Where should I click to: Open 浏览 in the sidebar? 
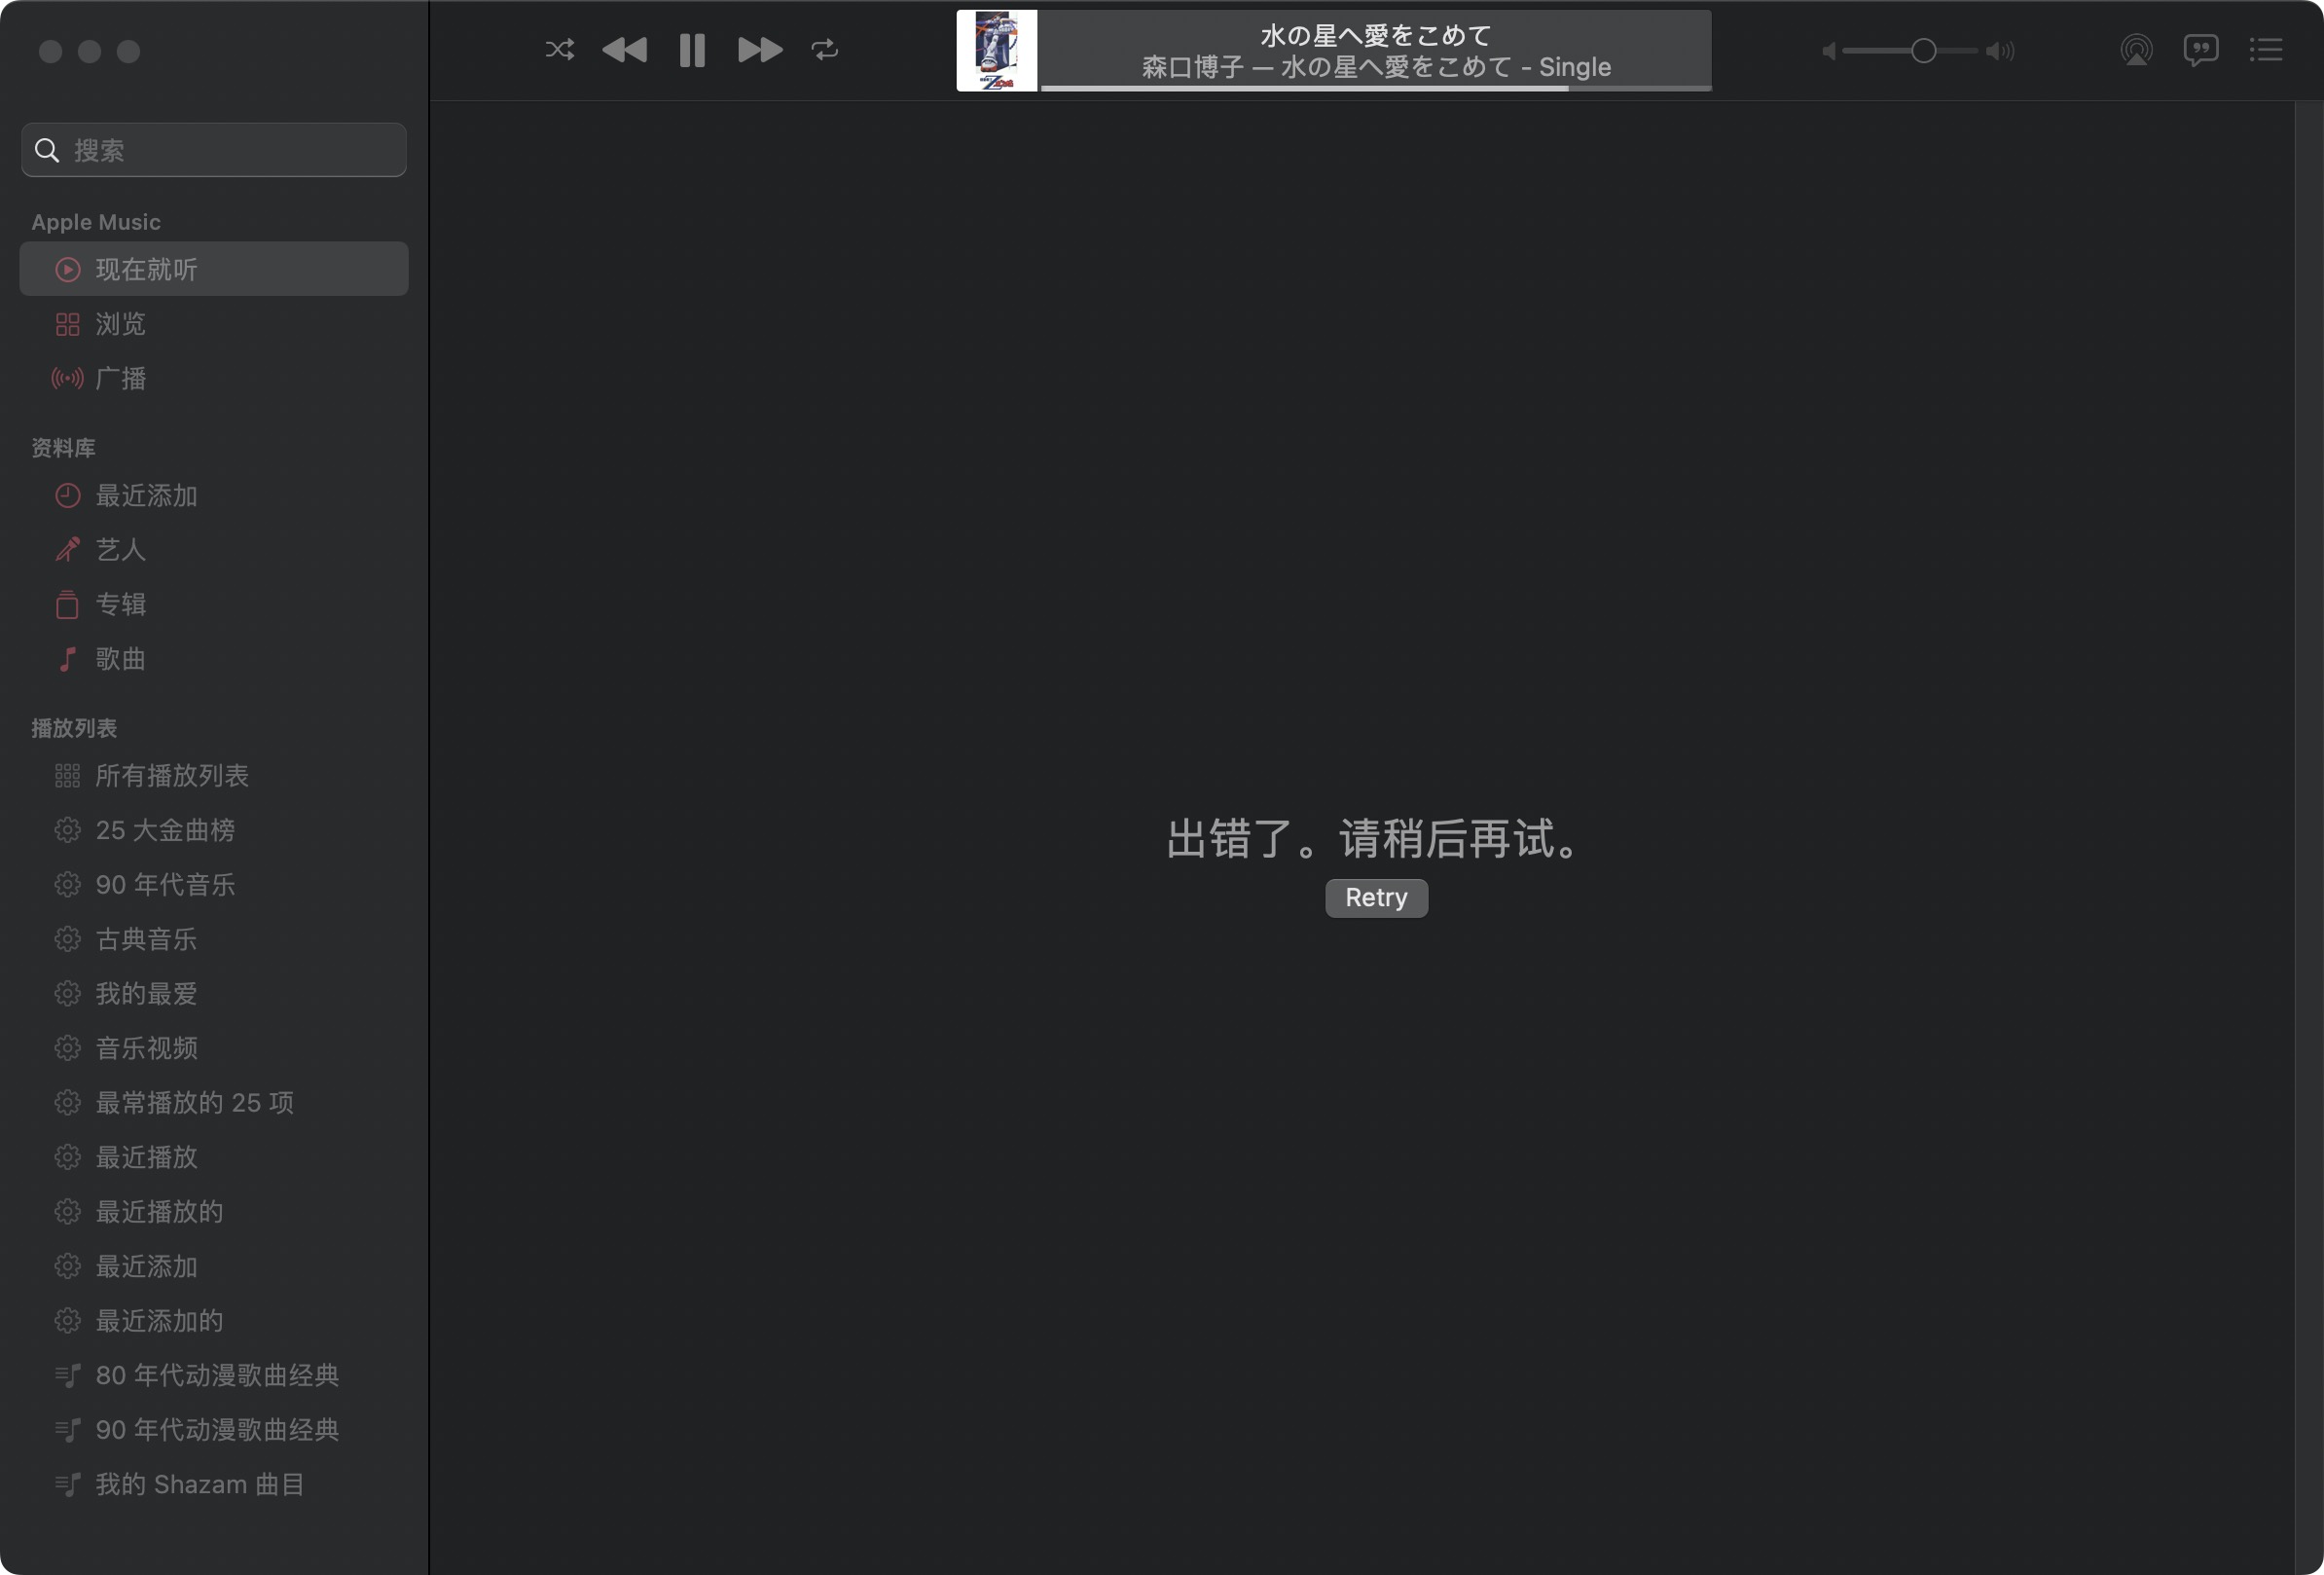[x=120, y=324]
